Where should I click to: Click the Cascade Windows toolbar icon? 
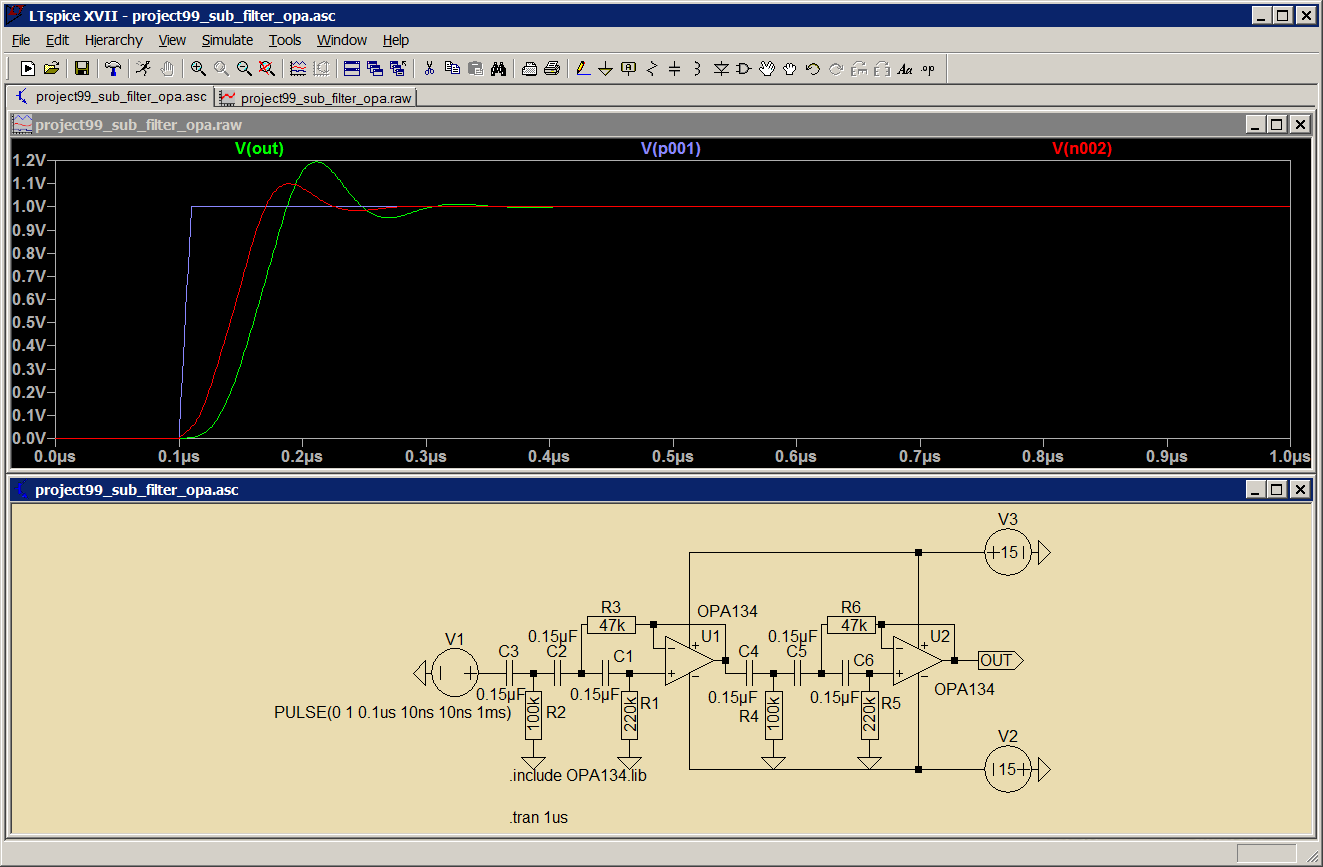375,68
